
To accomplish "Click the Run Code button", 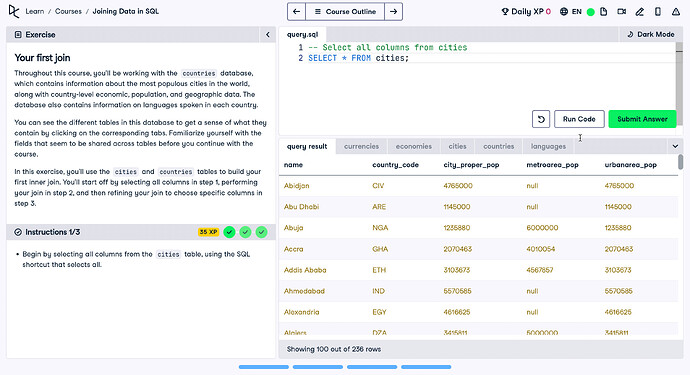I will click(579, 119).
